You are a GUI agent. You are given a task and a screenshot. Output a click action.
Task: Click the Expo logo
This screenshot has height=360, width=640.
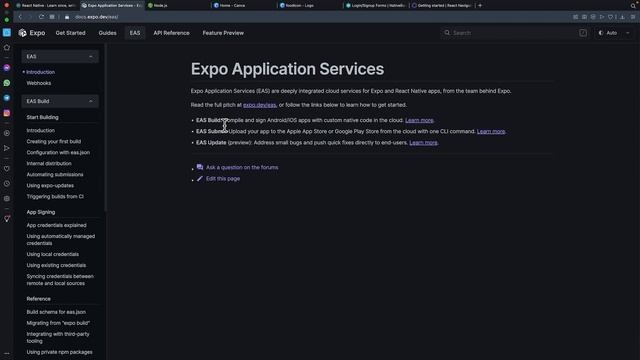click(x=32, y=33)
